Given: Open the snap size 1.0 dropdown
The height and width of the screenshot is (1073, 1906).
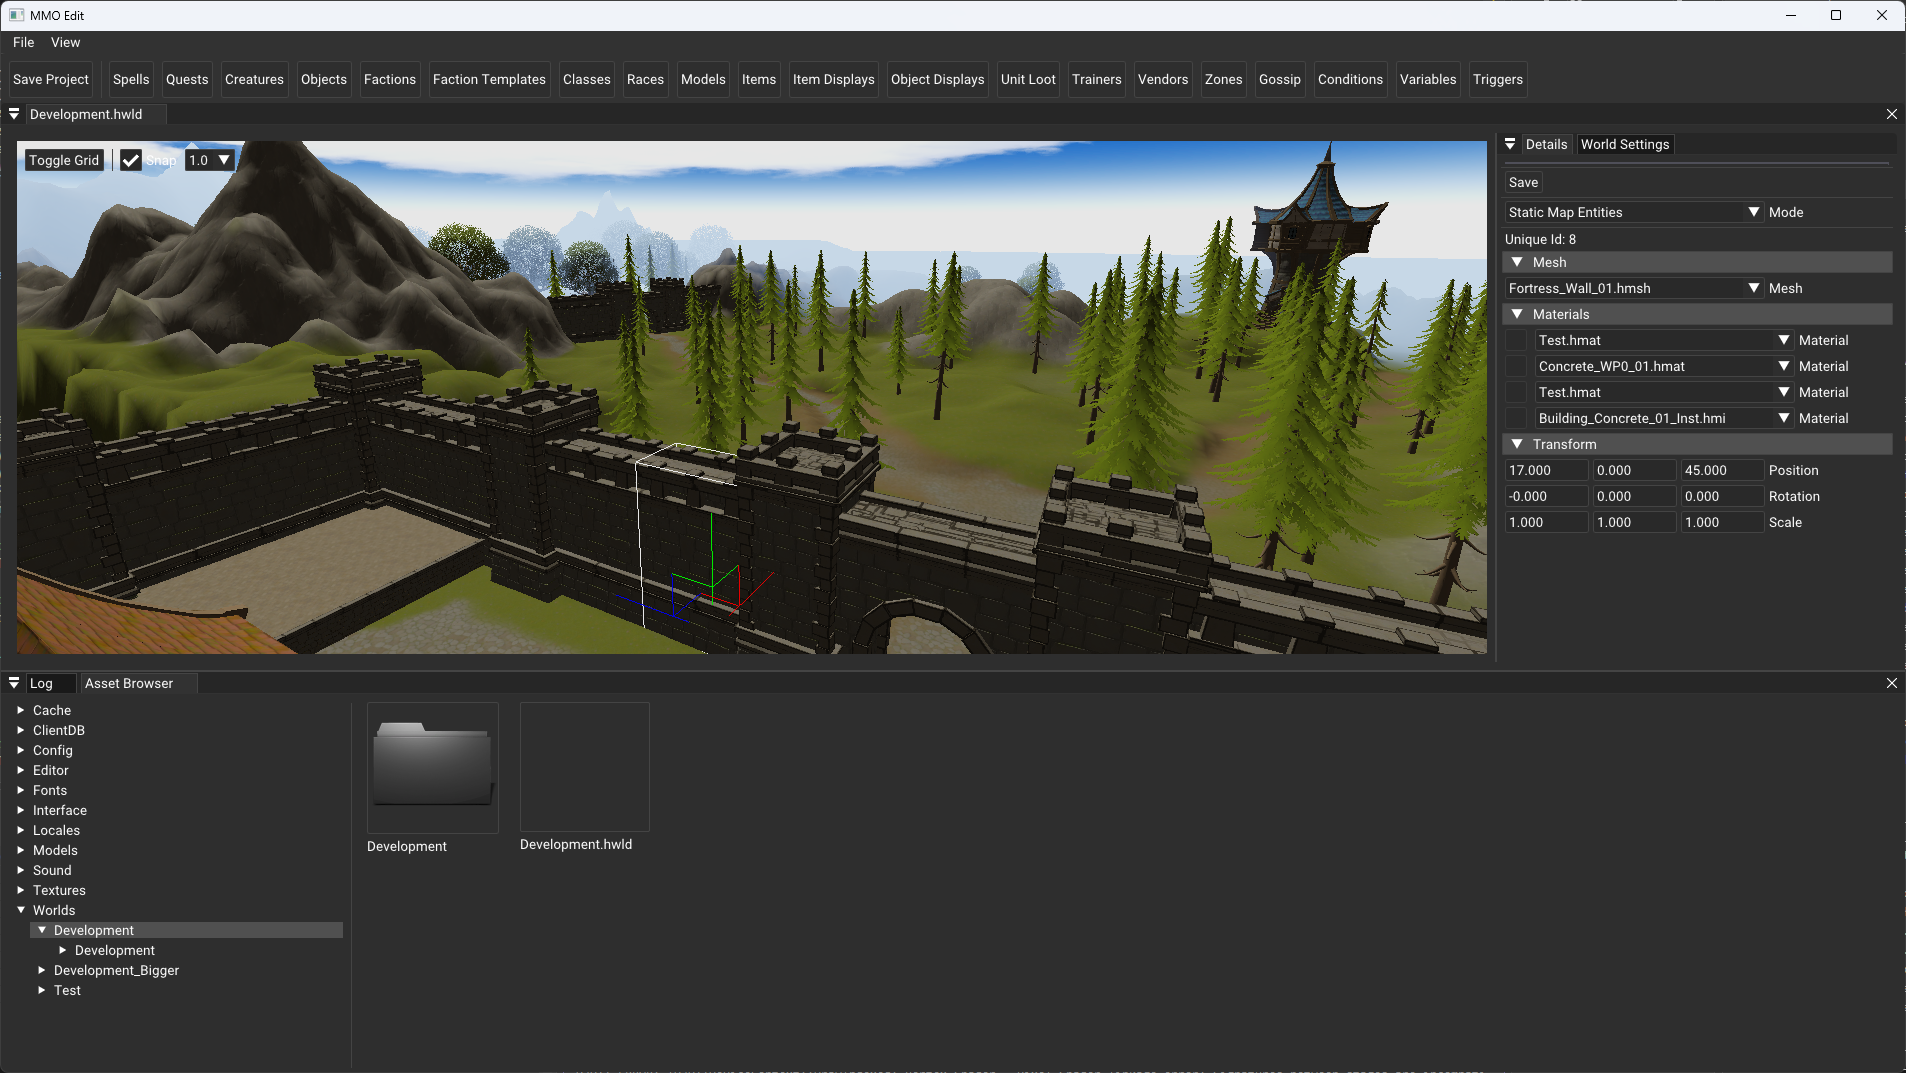Looking at the screenshot, I should 210,160.
